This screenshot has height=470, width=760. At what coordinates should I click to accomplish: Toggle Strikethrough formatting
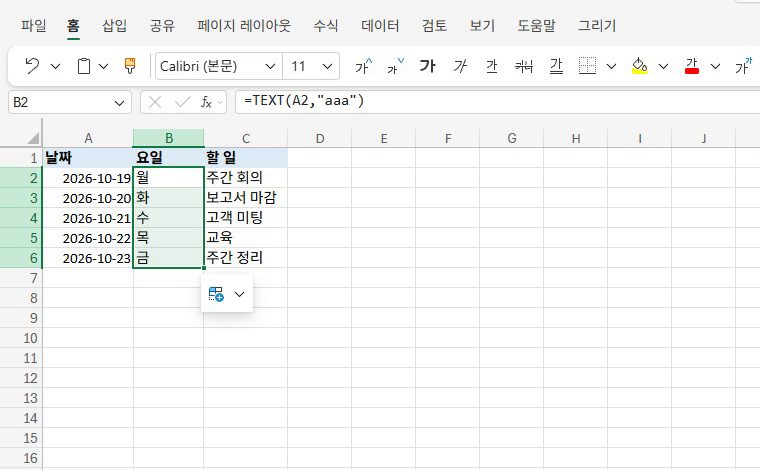coord(524,66)
